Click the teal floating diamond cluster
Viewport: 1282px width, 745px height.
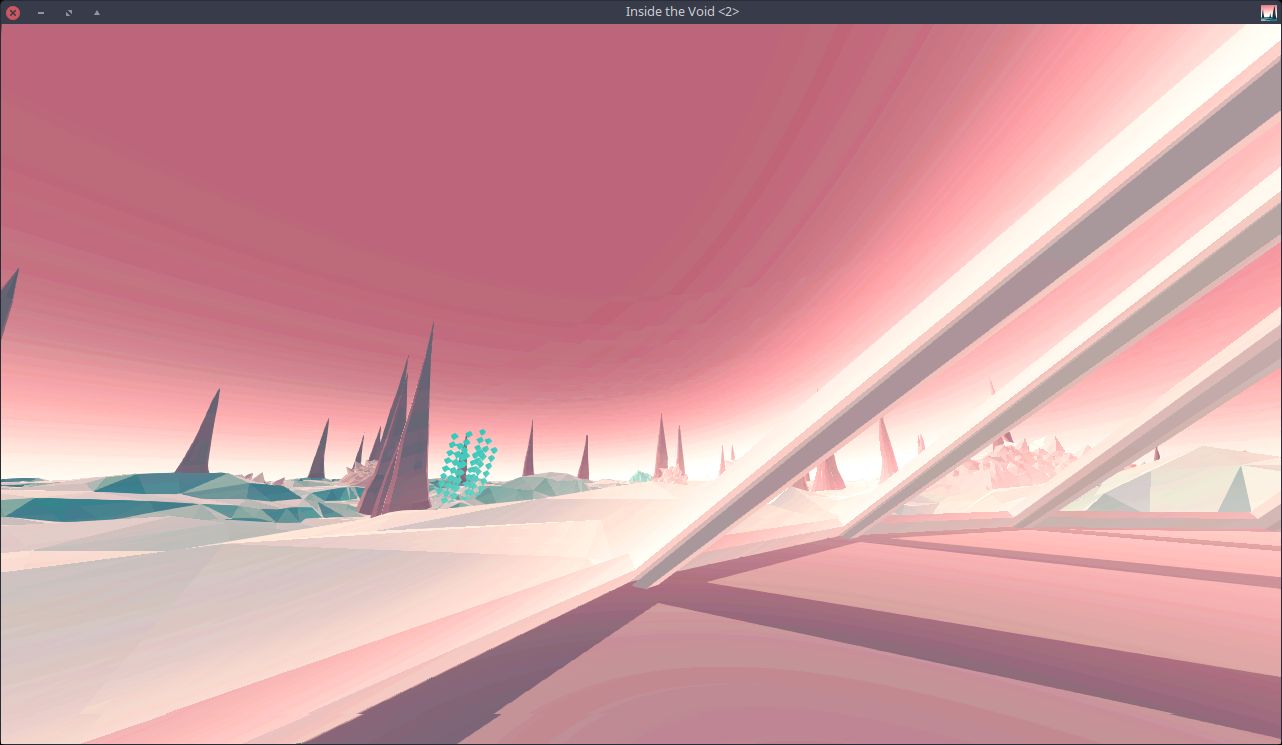(x=467, y=465)
